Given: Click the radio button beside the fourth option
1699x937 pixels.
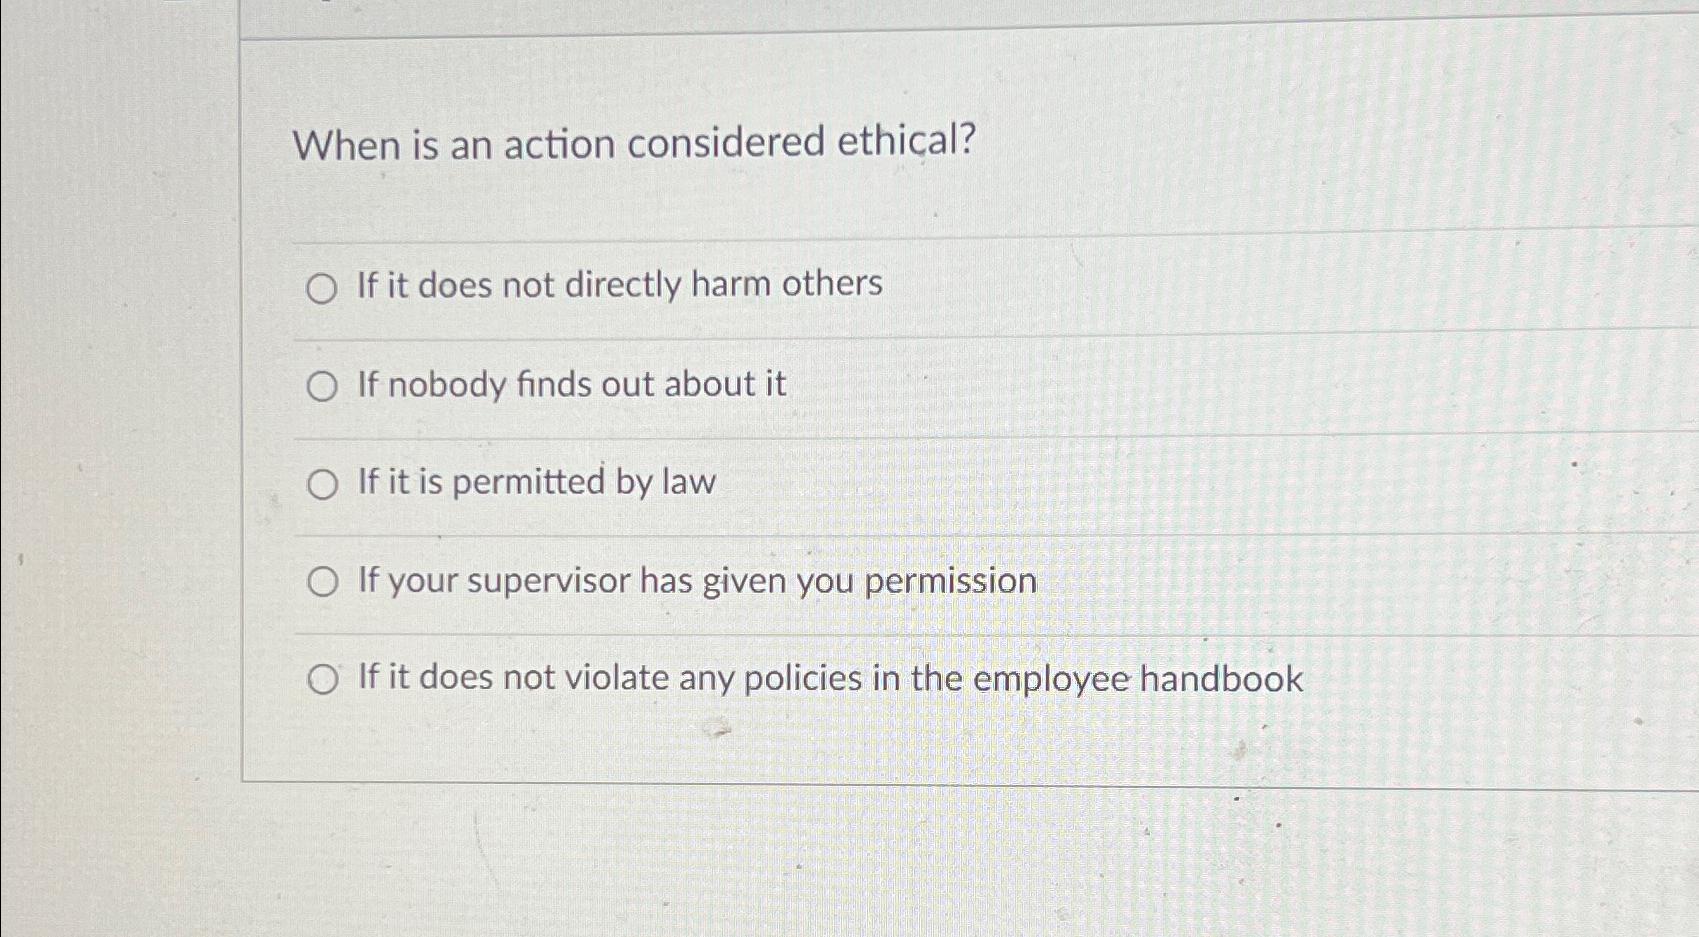Looking at the screenshot, I should tap(322, 582).
